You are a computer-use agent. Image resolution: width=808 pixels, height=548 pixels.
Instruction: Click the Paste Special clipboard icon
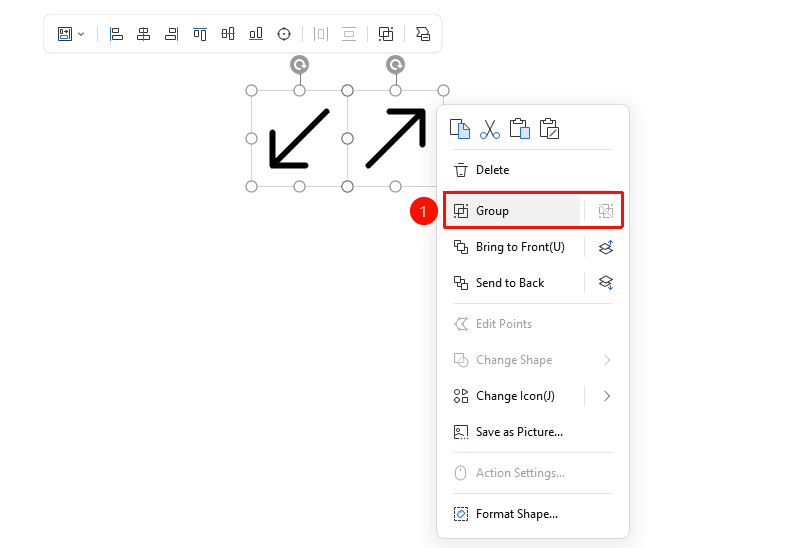click(549, 129)
